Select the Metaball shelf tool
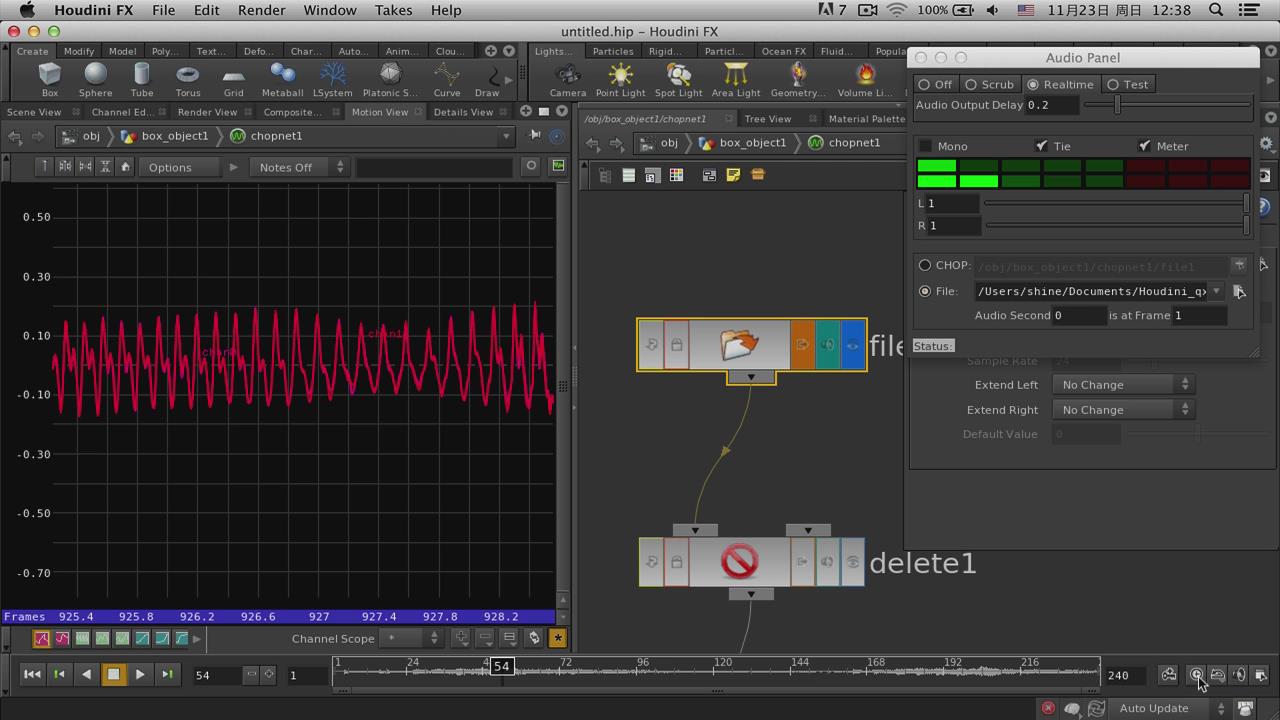 coord(282,80)
